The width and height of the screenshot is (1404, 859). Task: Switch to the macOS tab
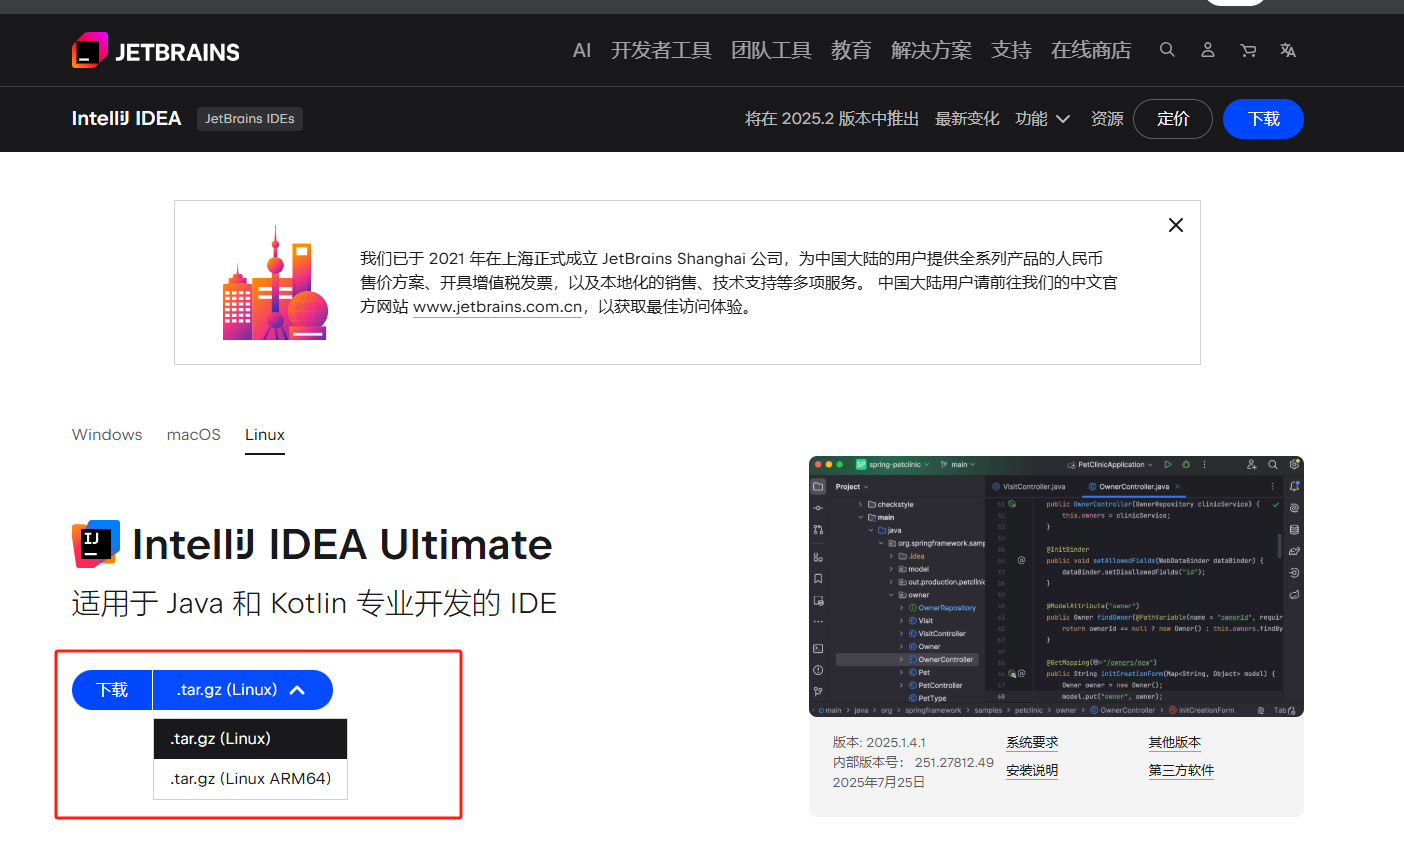coord(193,435)
